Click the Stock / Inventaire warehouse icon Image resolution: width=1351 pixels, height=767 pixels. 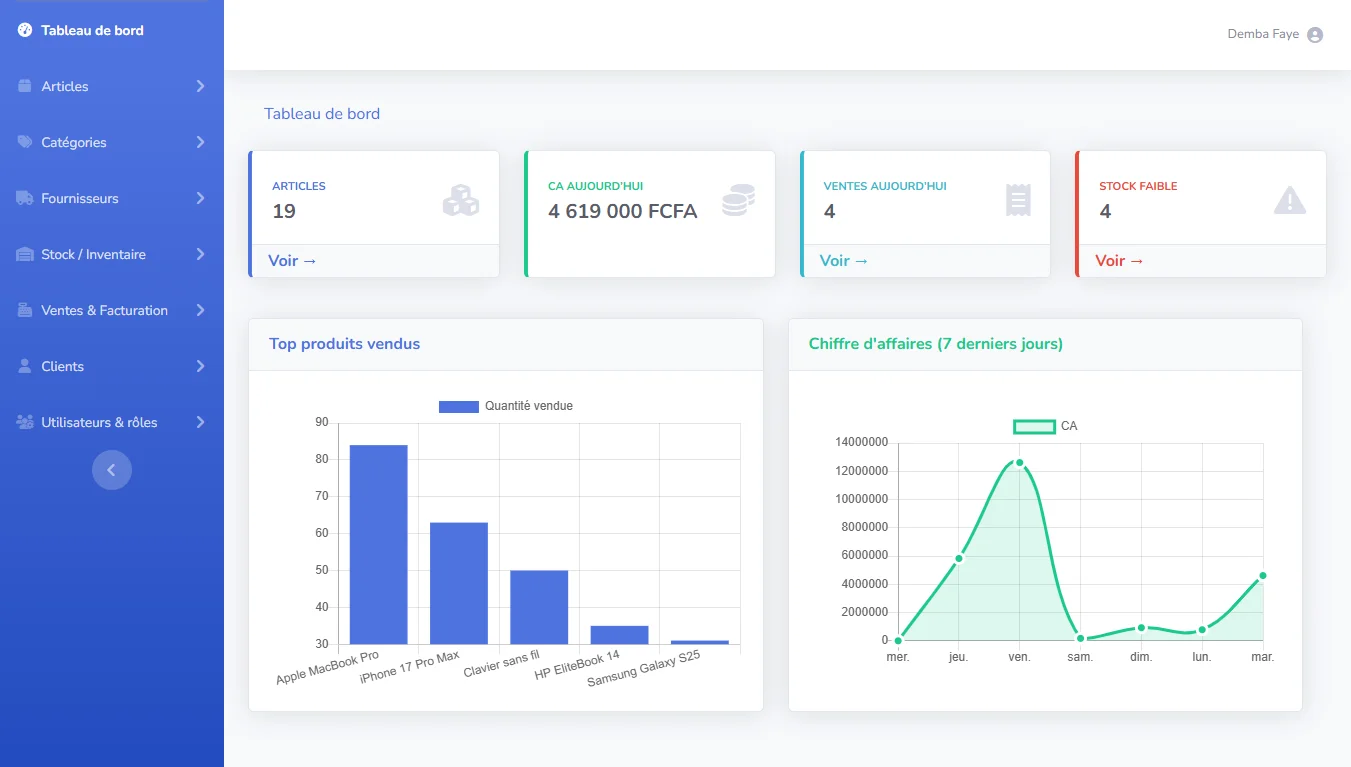point(25,254)
